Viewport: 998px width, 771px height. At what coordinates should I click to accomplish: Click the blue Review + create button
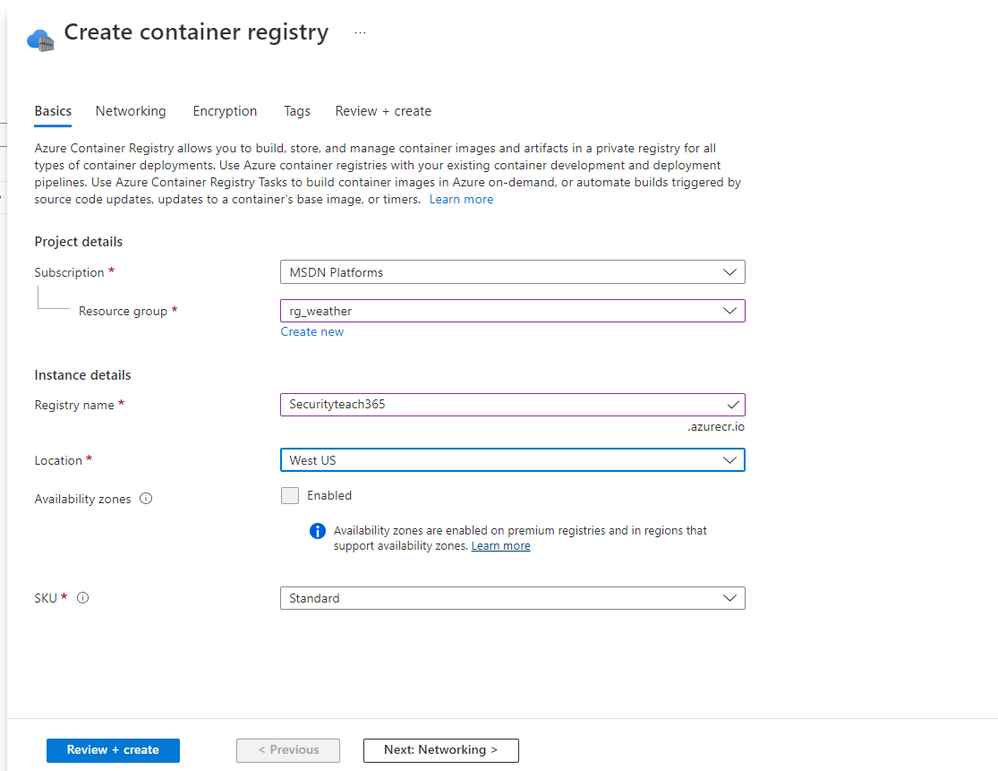click(x=113, y=750)
